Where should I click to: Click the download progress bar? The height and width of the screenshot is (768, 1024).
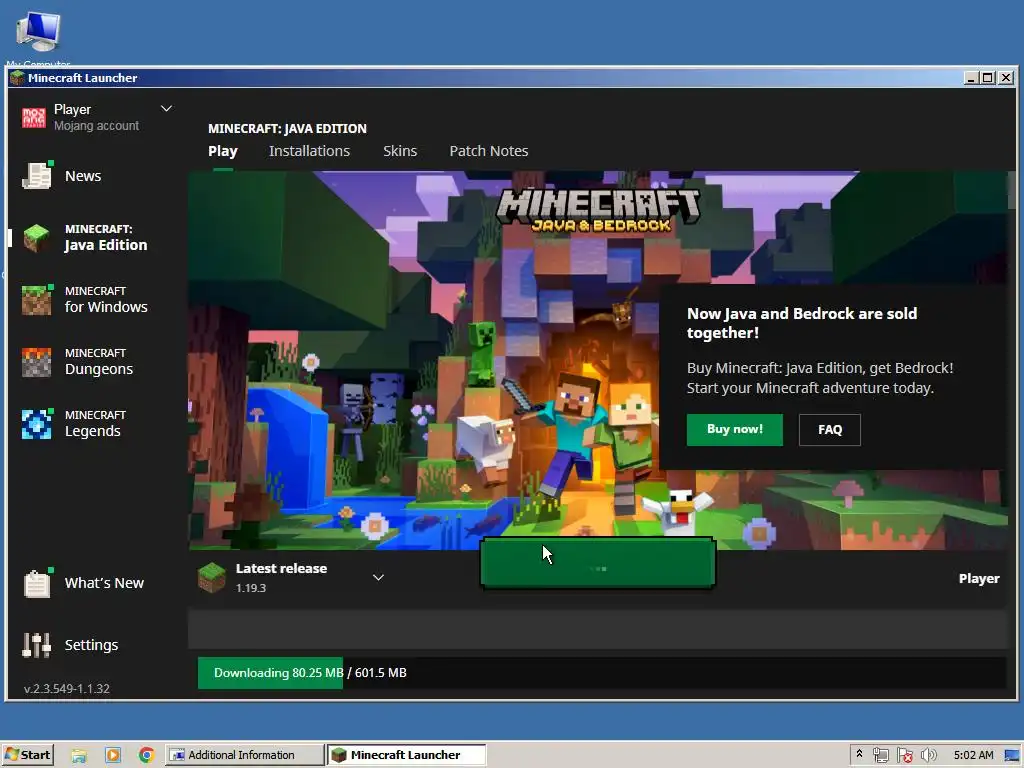pyautogui.click(x=601, y=673)
